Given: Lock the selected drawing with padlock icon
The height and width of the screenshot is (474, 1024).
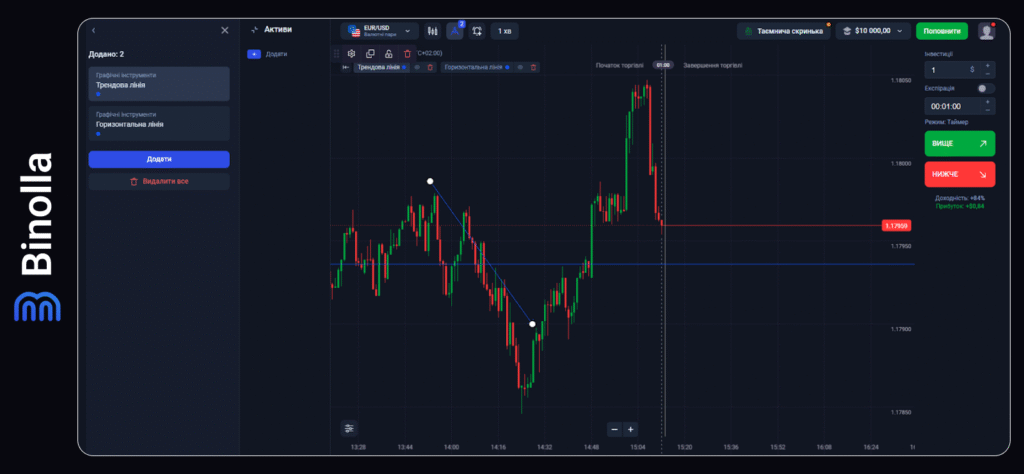Looking at the screenshot, I should pyautogui.click(x=388, y=53).
